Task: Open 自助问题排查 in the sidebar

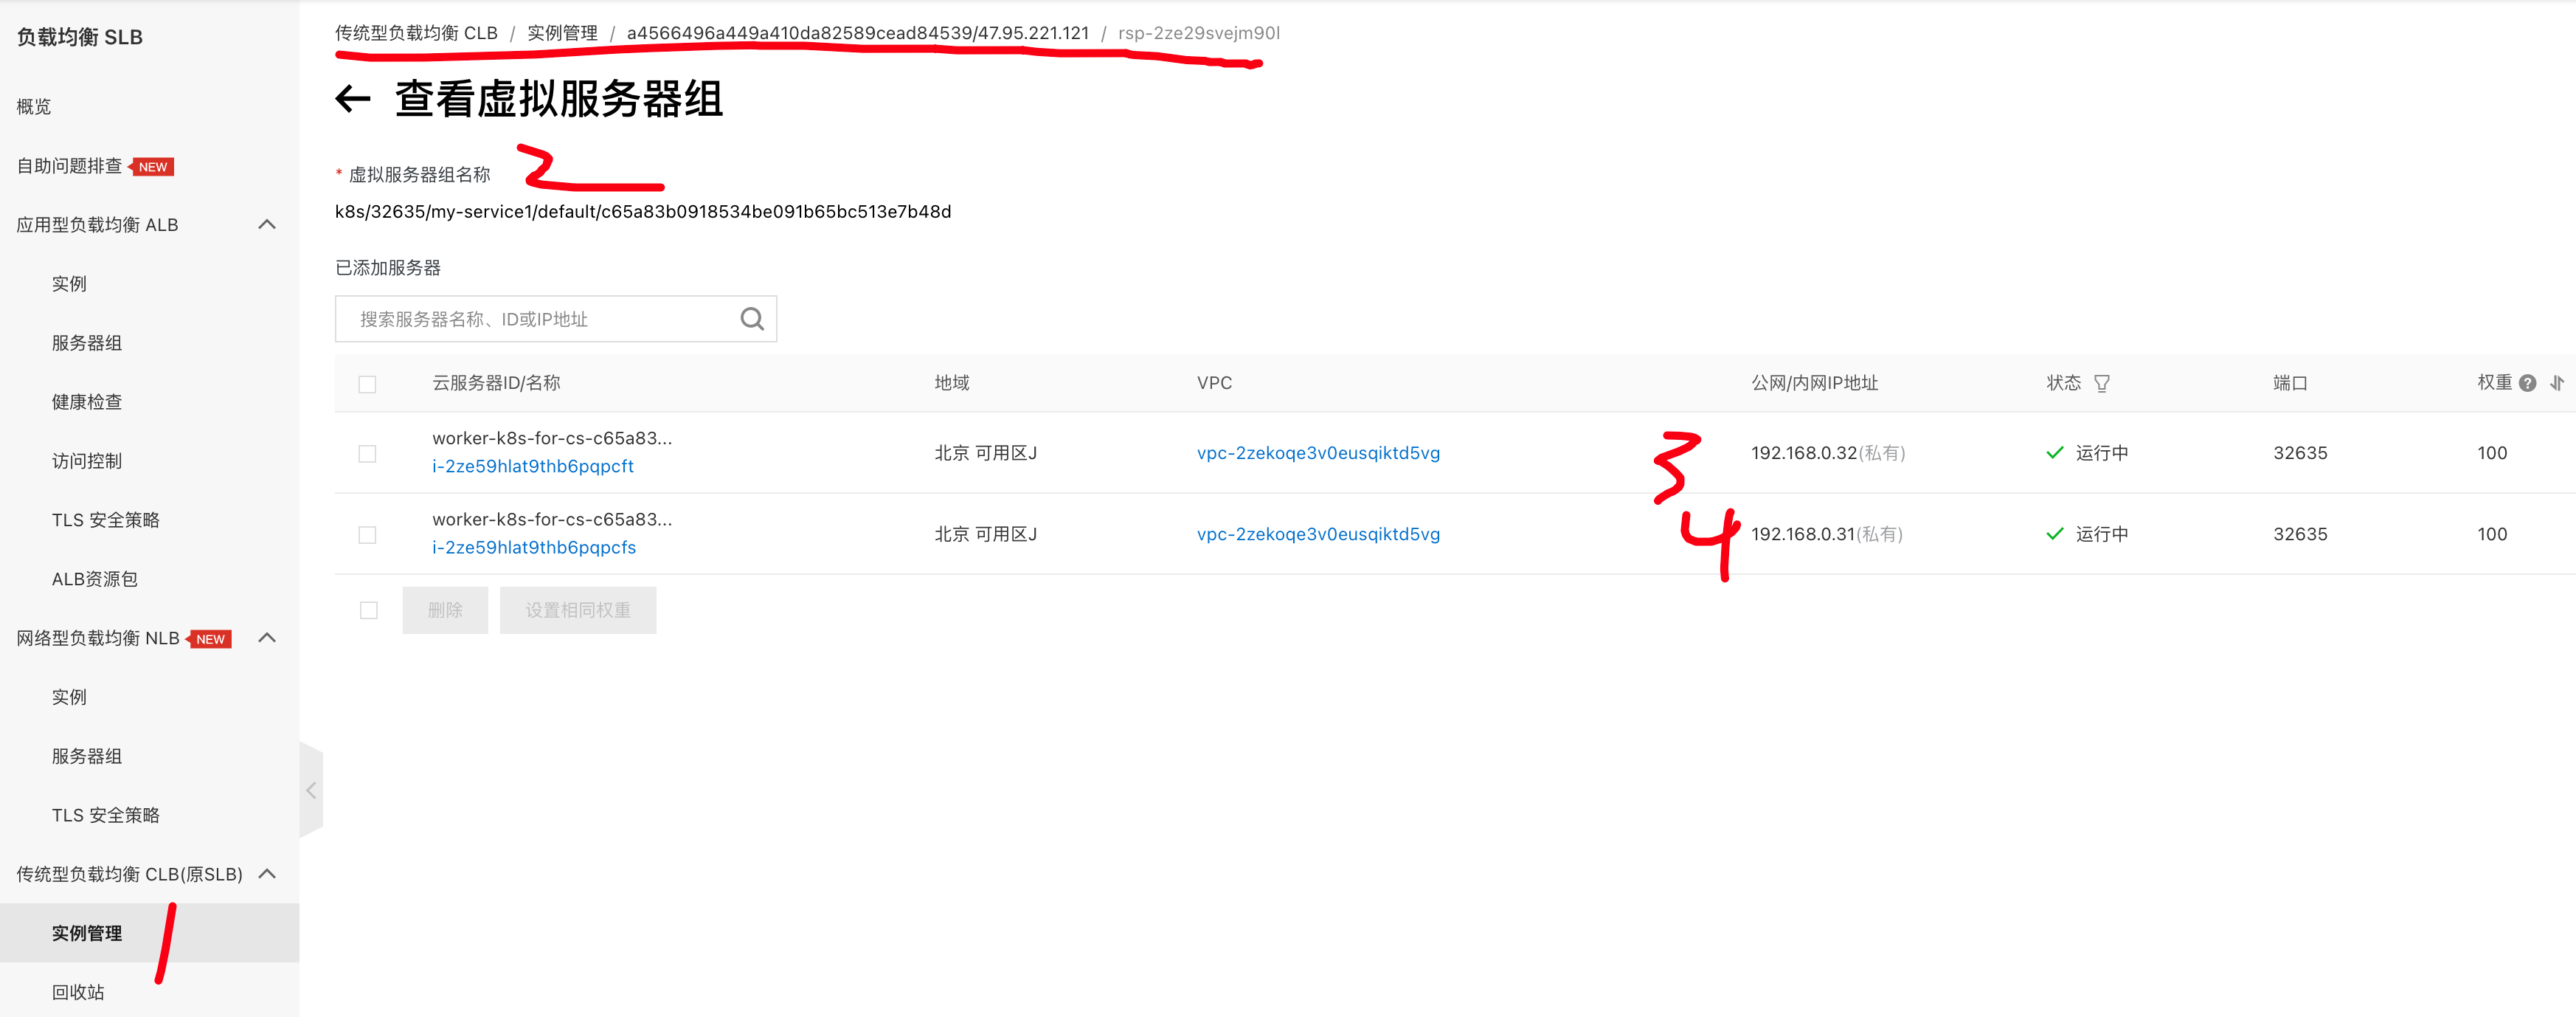Action: click(x=69, y=166)
